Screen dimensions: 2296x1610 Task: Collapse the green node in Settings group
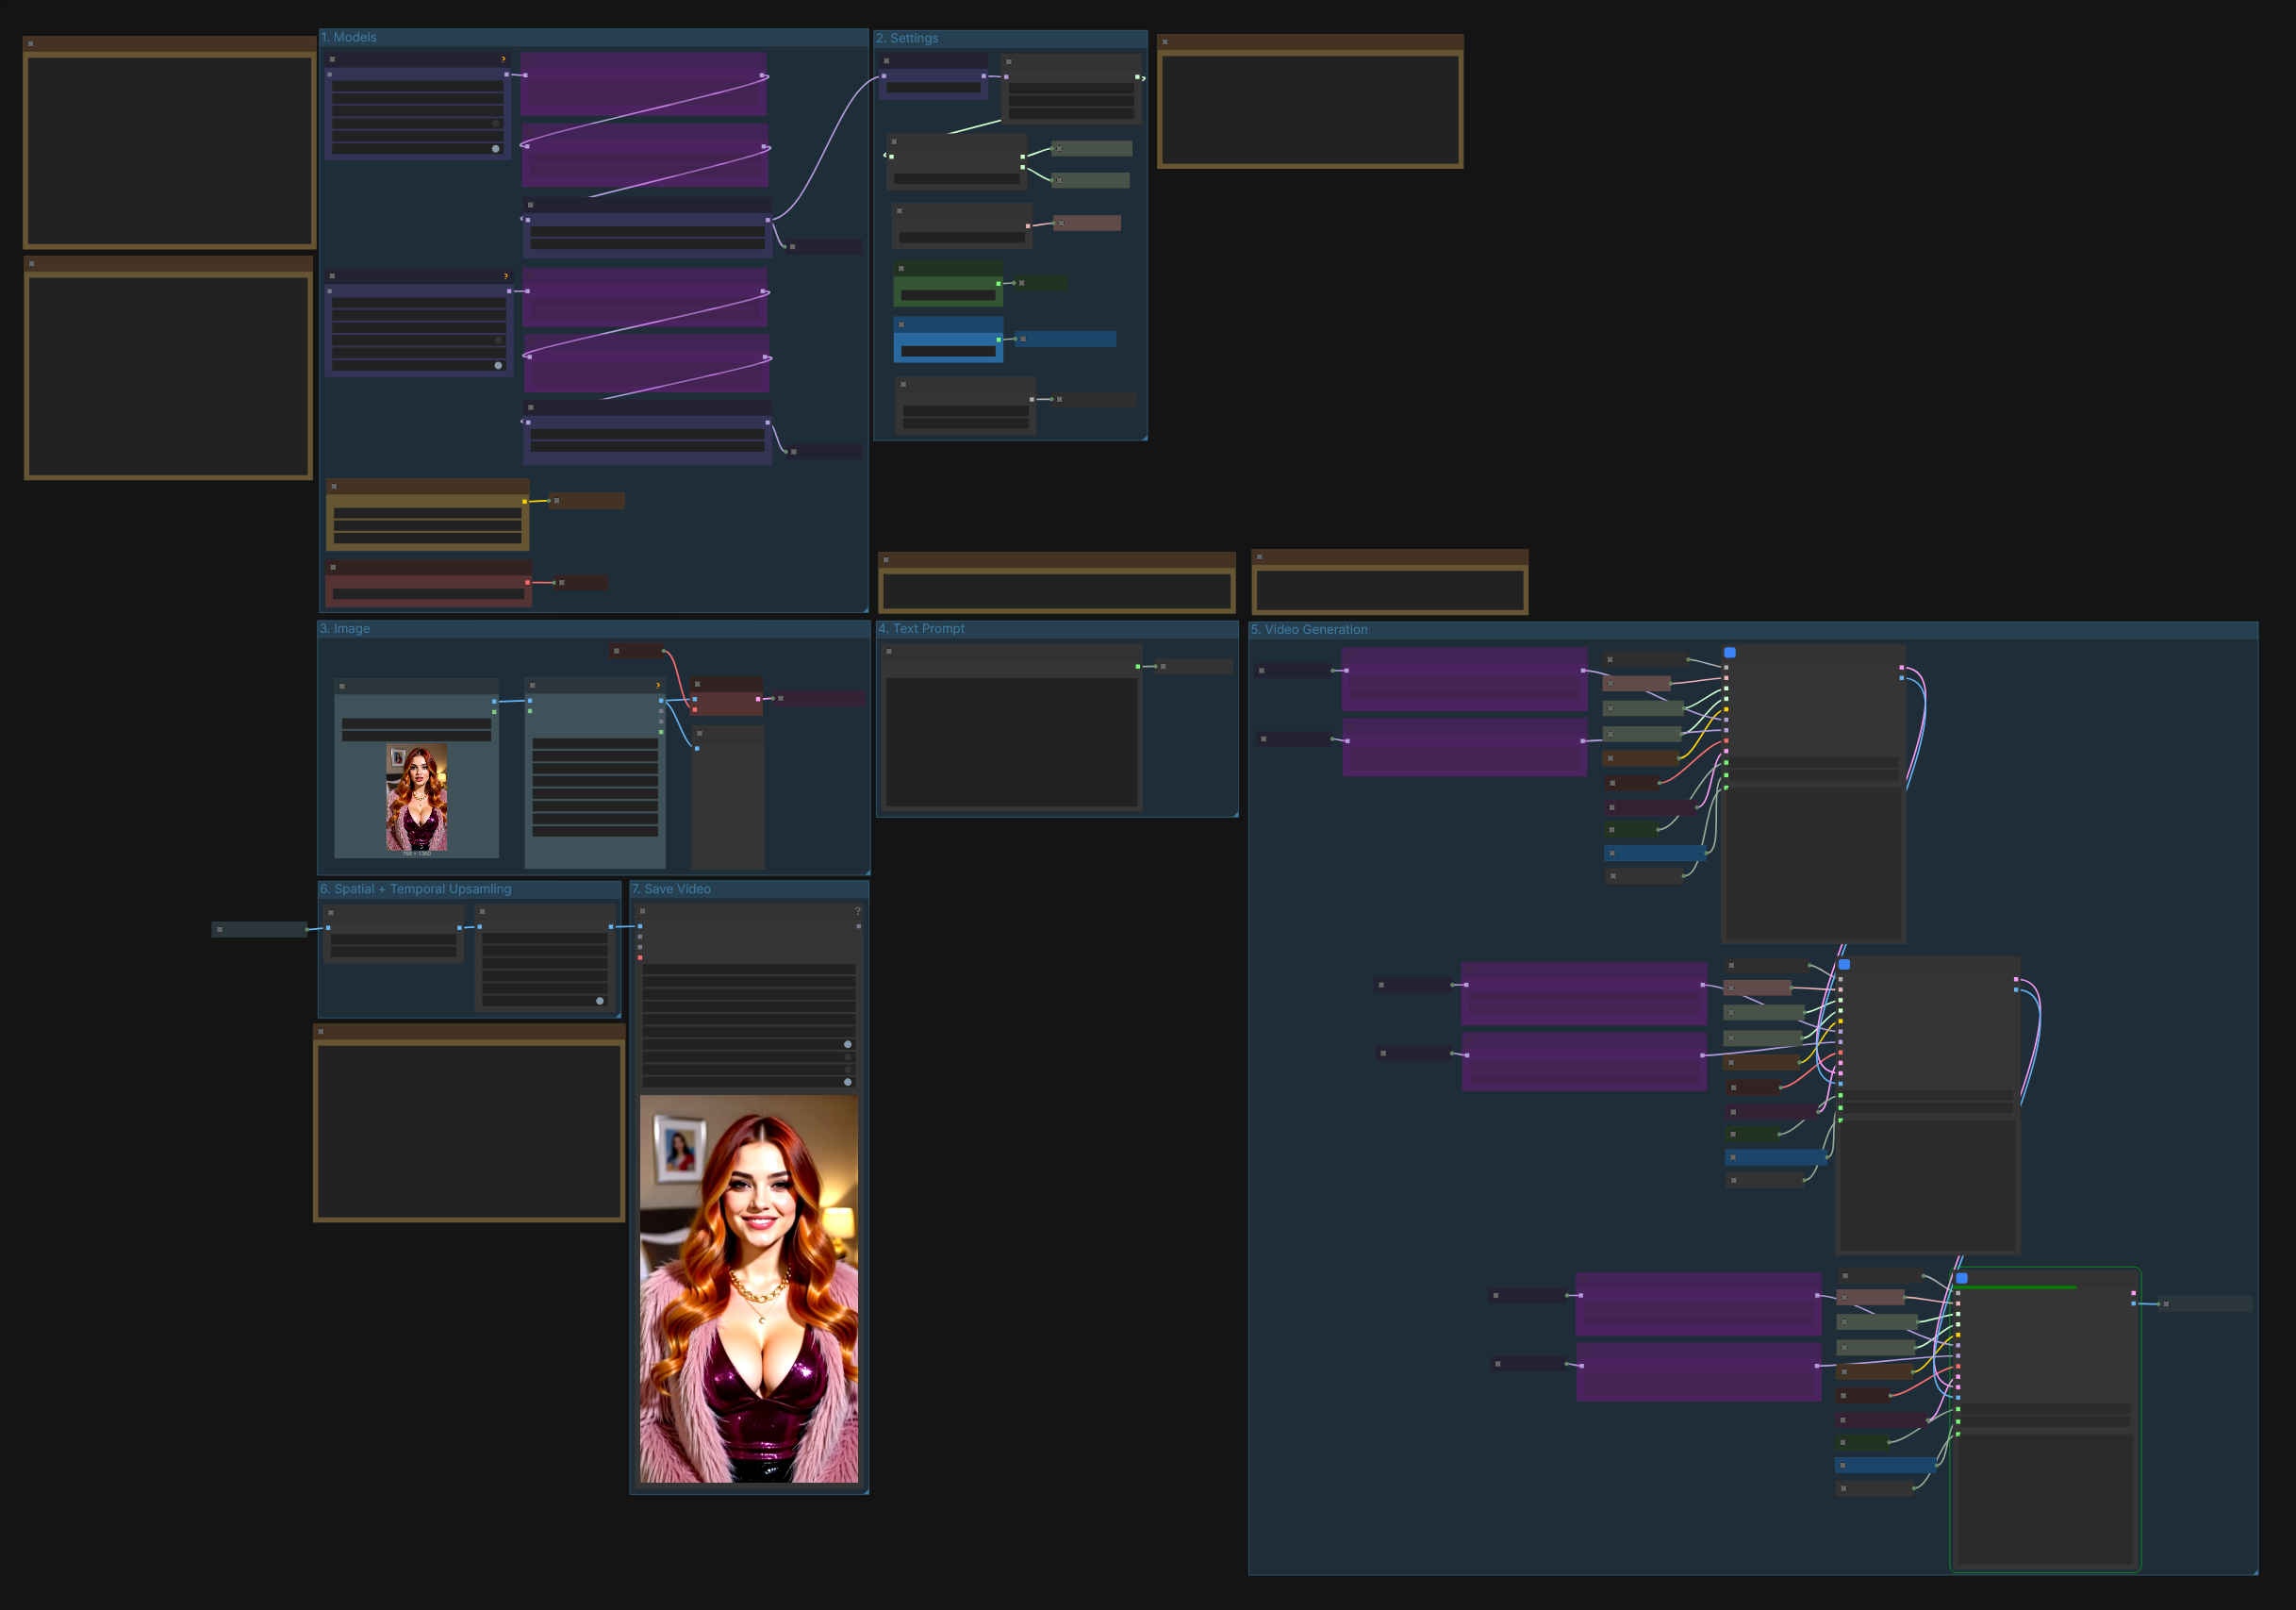click(901, 268)
